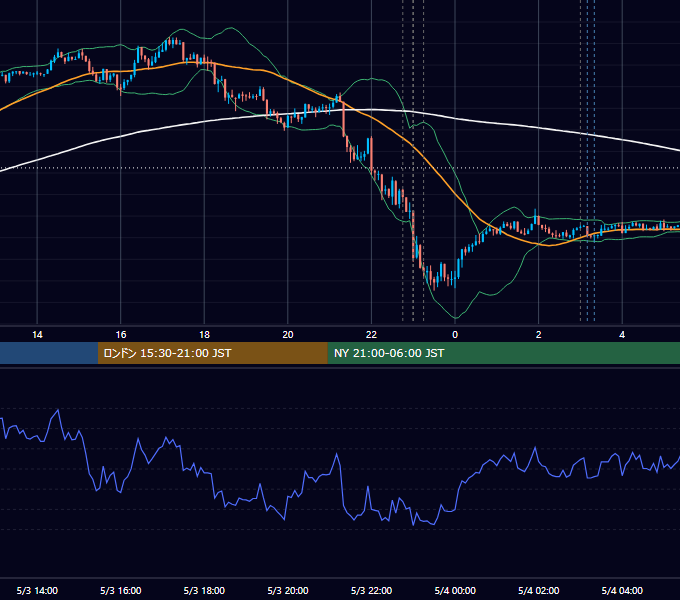Click the '14' hour axis label

[x=37, y=335]
